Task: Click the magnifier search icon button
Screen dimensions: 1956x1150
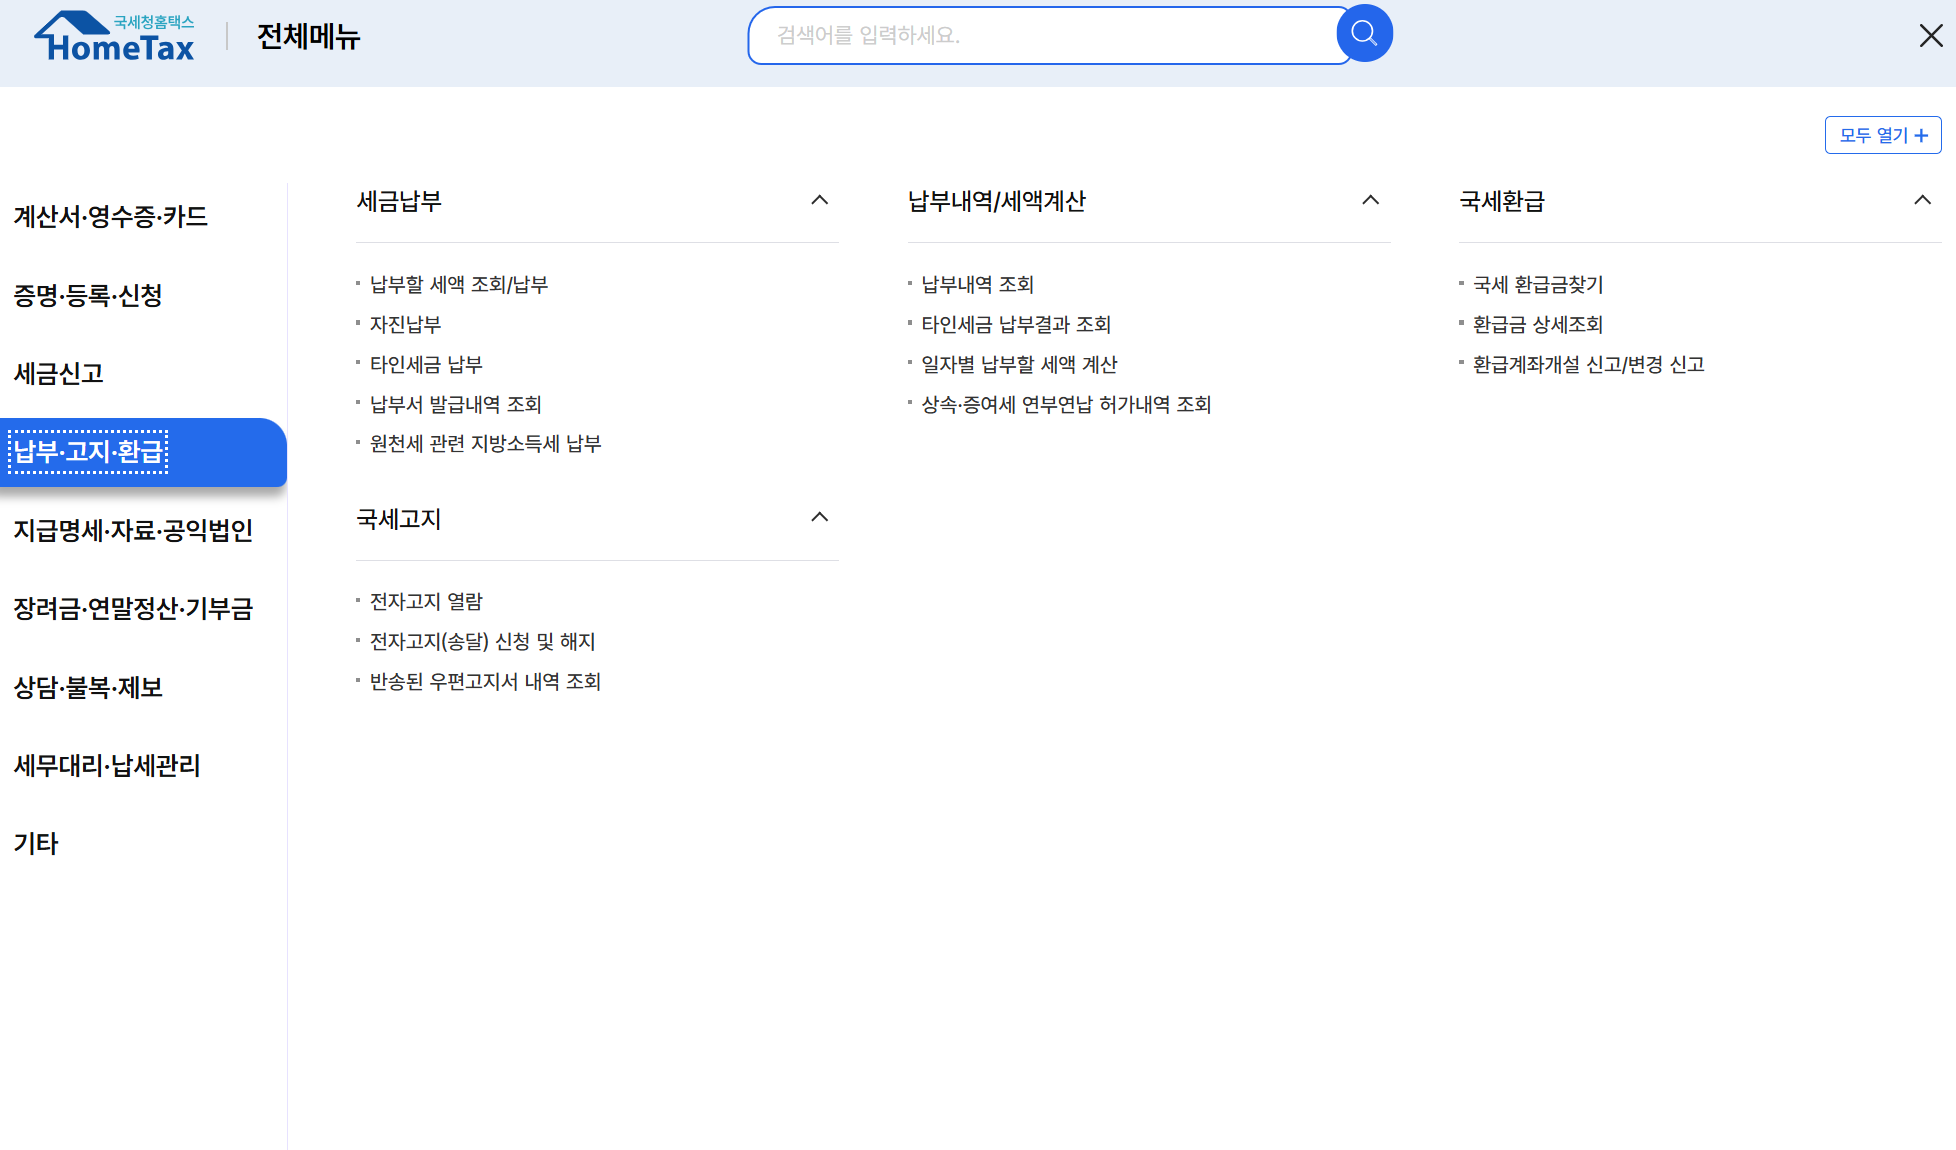Action: 1364,34
